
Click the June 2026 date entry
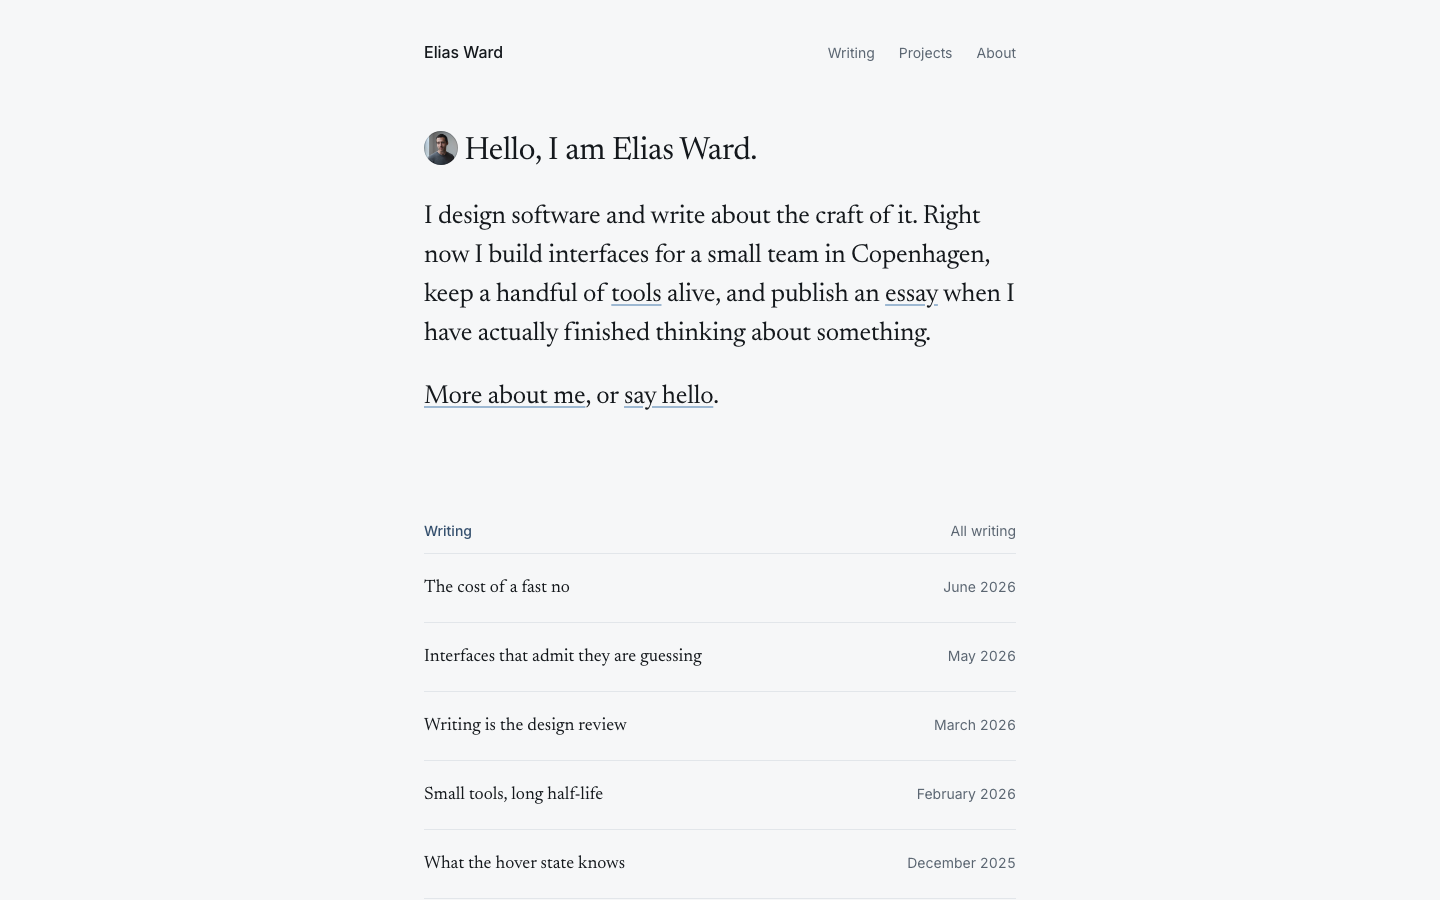click(979, 587)
